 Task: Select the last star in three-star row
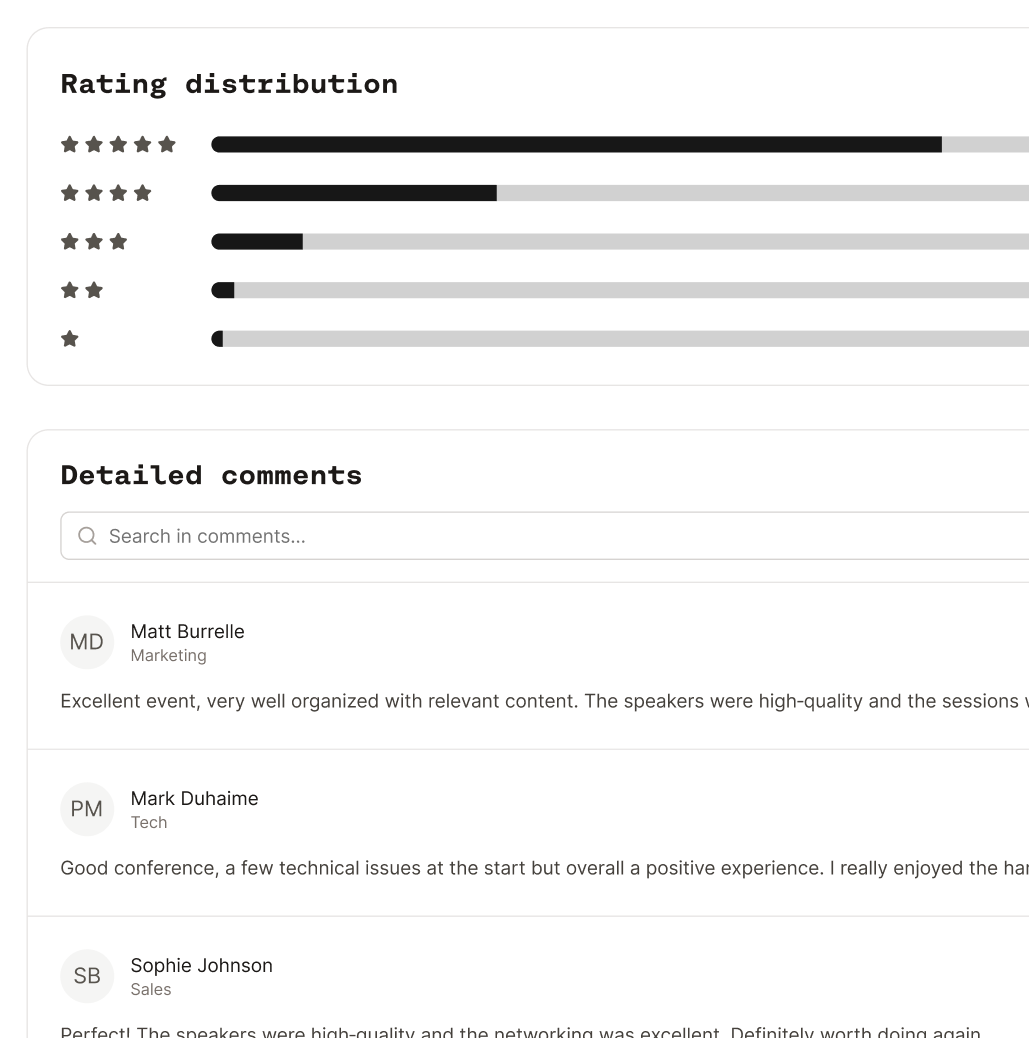[118, 241]
